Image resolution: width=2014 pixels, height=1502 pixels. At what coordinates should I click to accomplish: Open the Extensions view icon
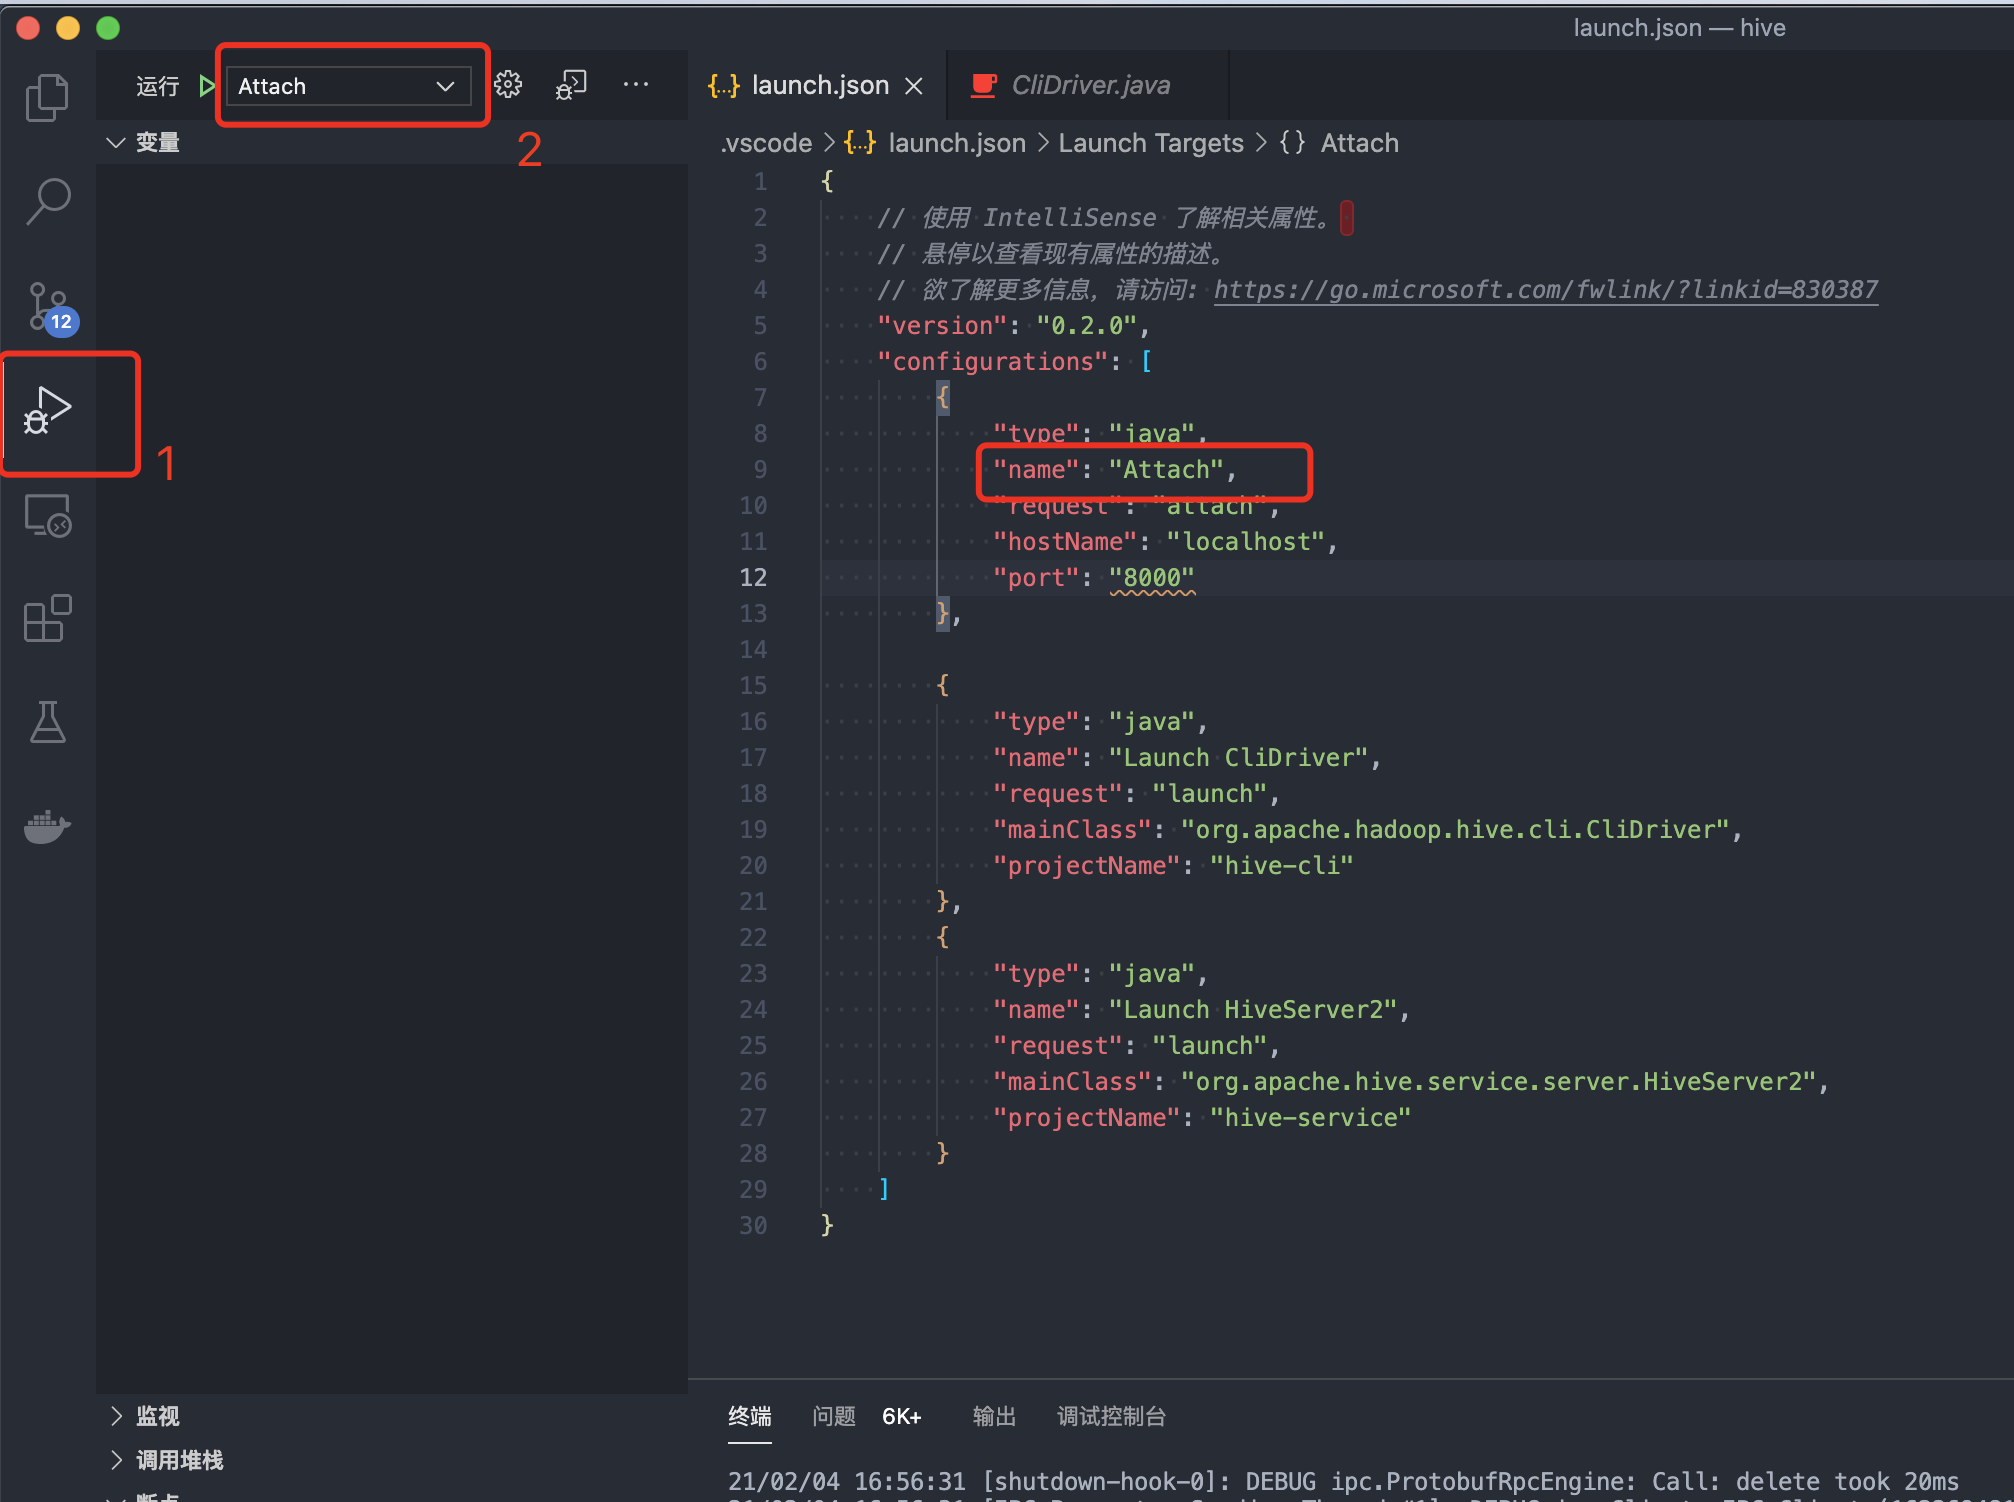click(47, 619)
